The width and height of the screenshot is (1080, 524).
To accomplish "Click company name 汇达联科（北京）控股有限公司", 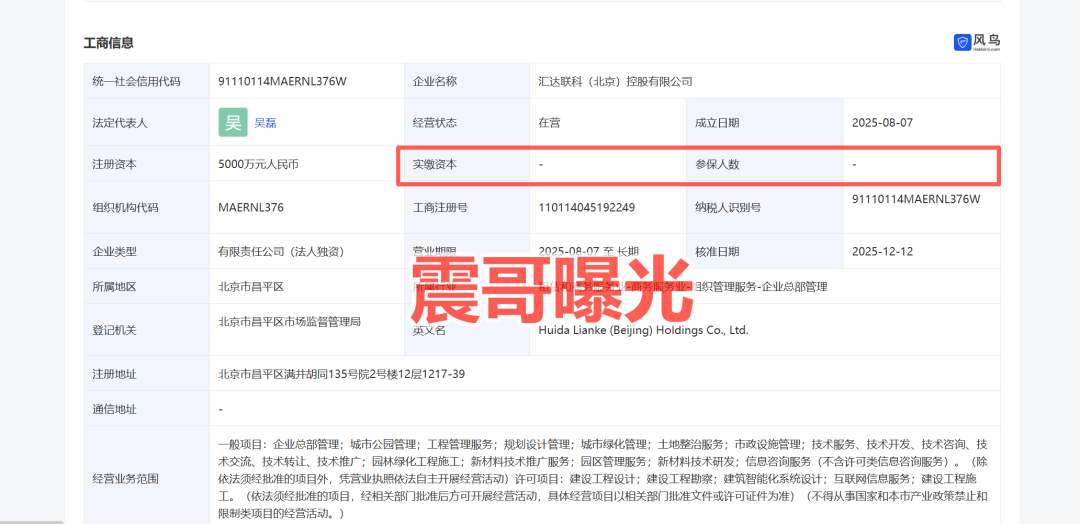I will (x=615, y=81).
